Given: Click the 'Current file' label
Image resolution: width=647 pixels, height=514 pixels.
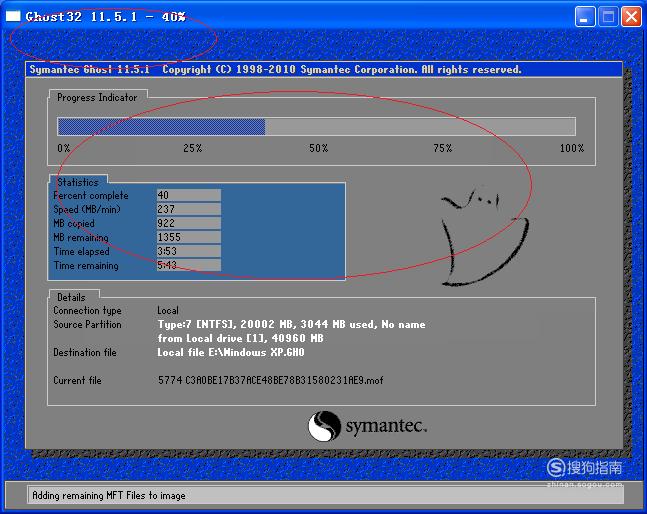Looking at the screenshot, I should pyautogui.click(x=77, y=380).
